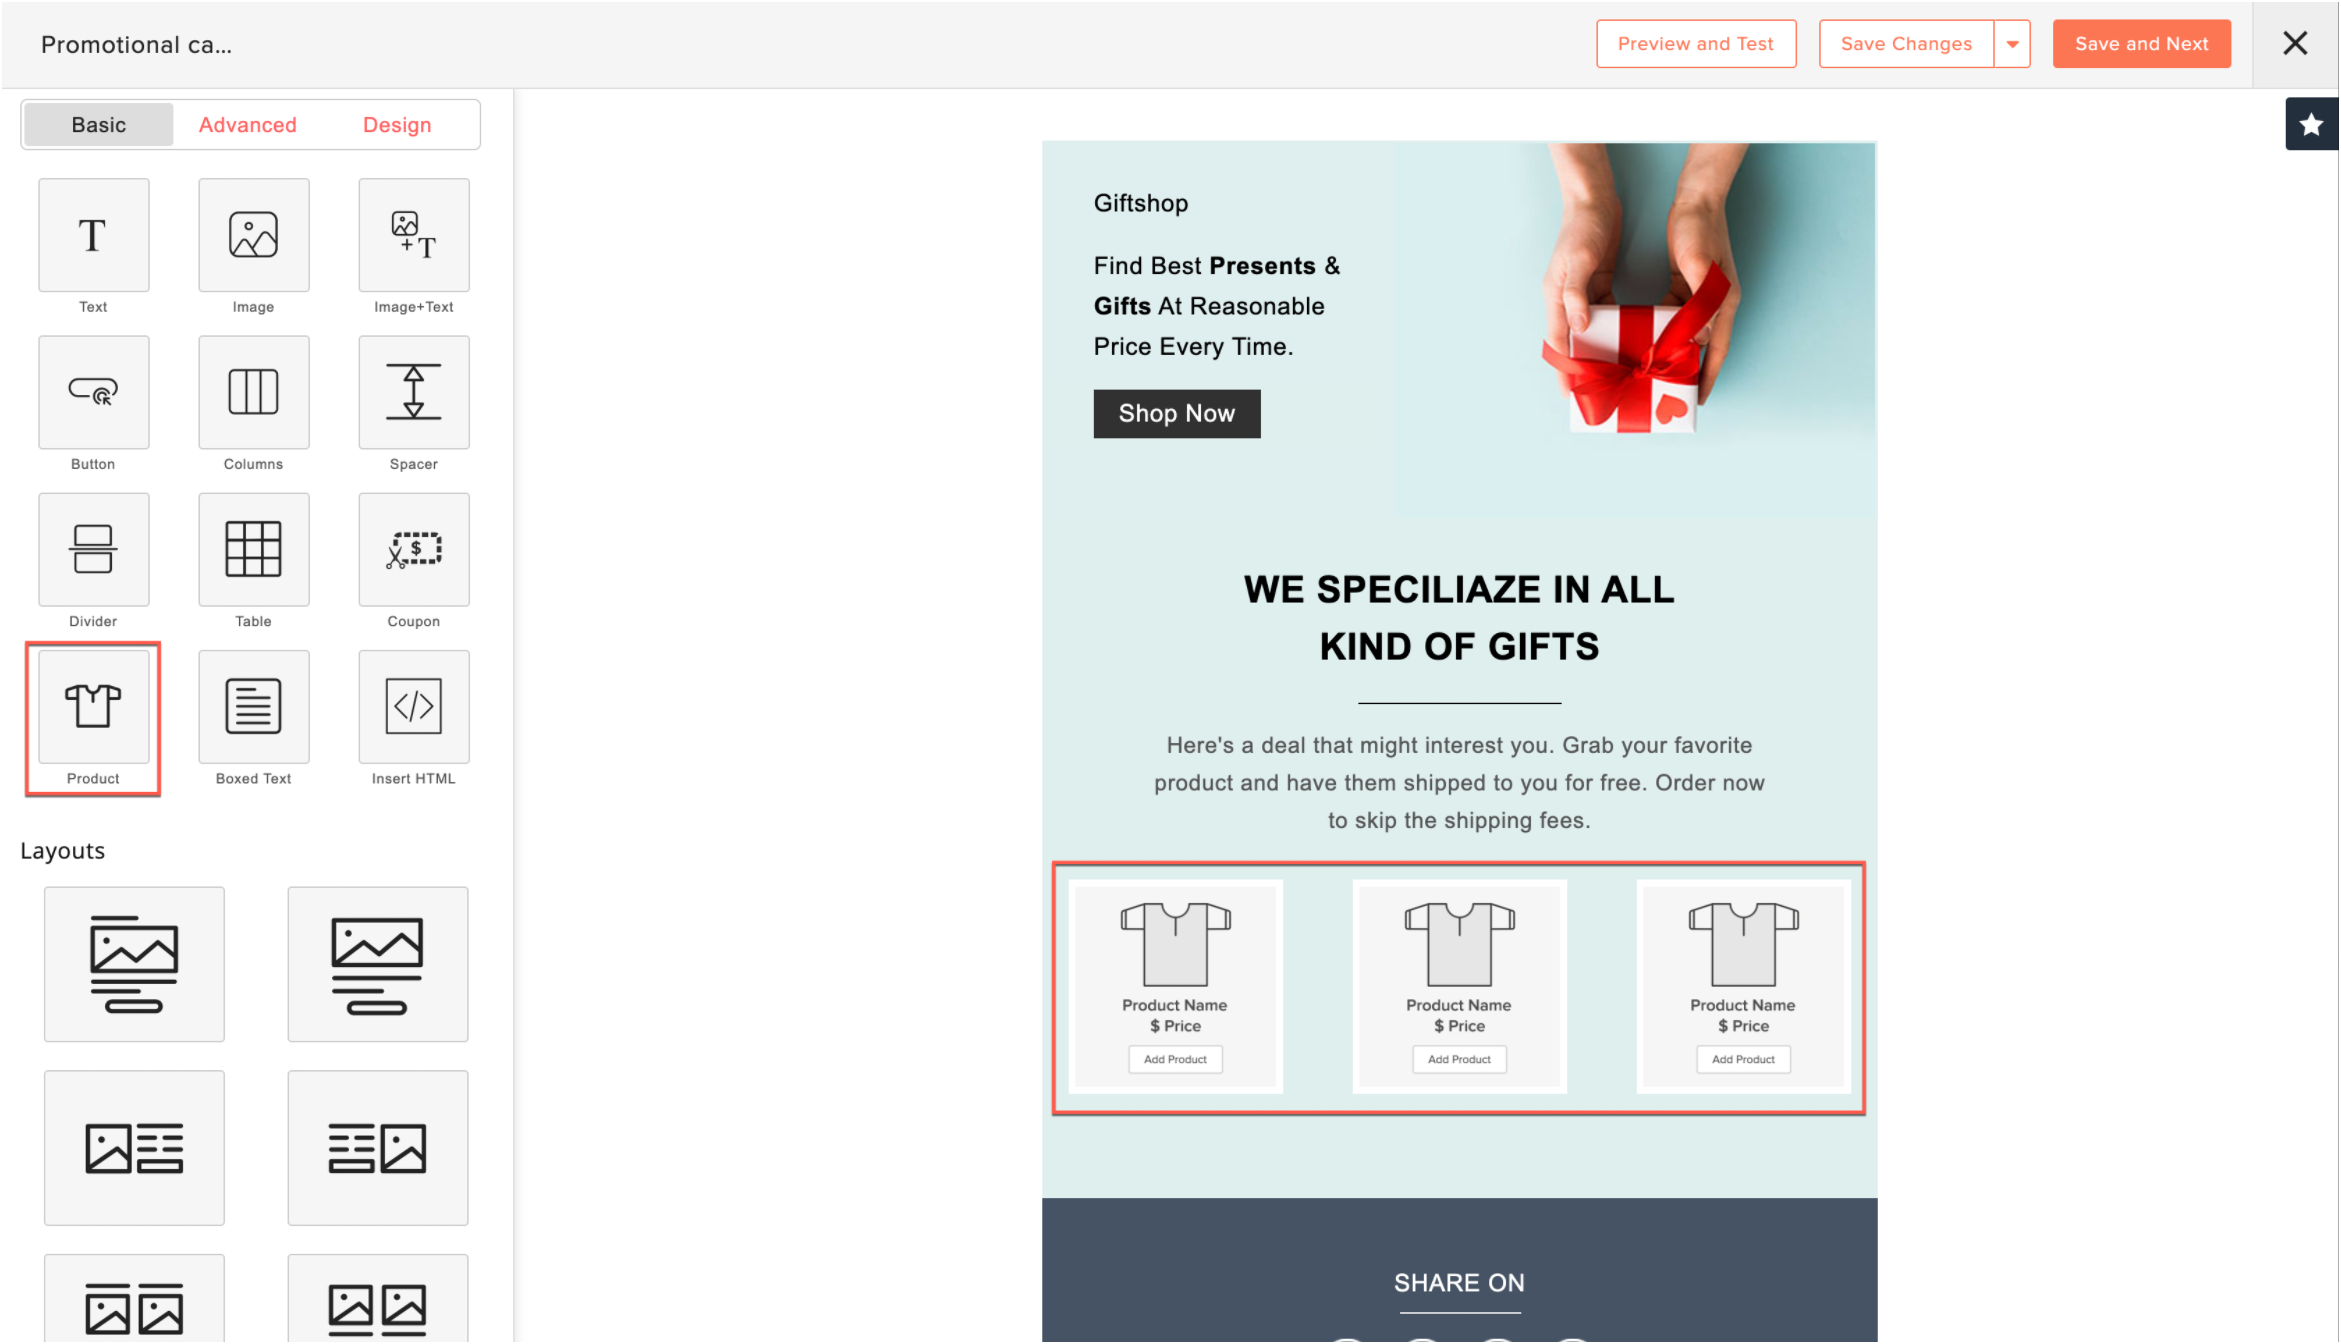Click the Save and Next button
2341x1344 pixels.
point(2141,44)
